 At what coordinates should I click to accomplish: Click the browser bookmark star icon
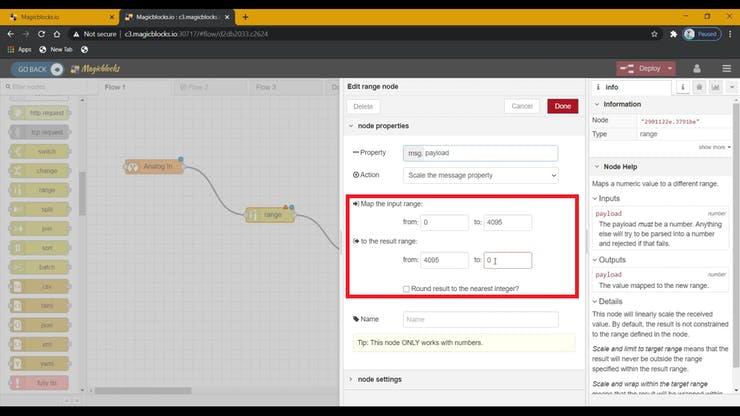click(655, 33)
